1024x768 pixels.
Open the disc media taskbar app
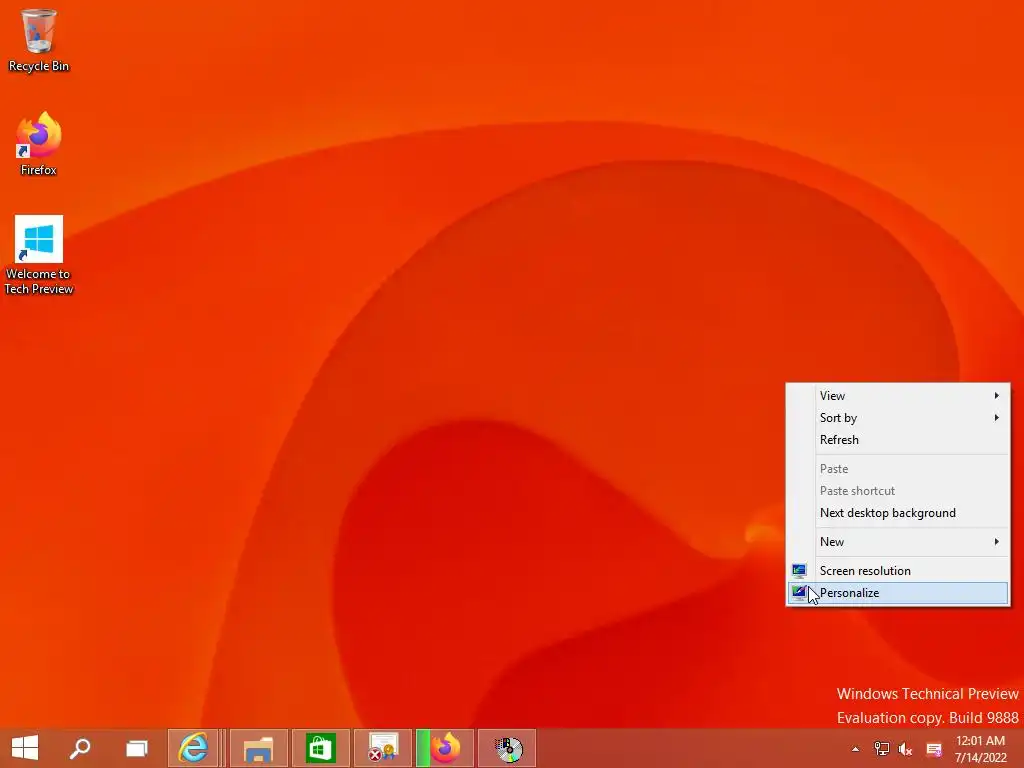coord(507,748)
